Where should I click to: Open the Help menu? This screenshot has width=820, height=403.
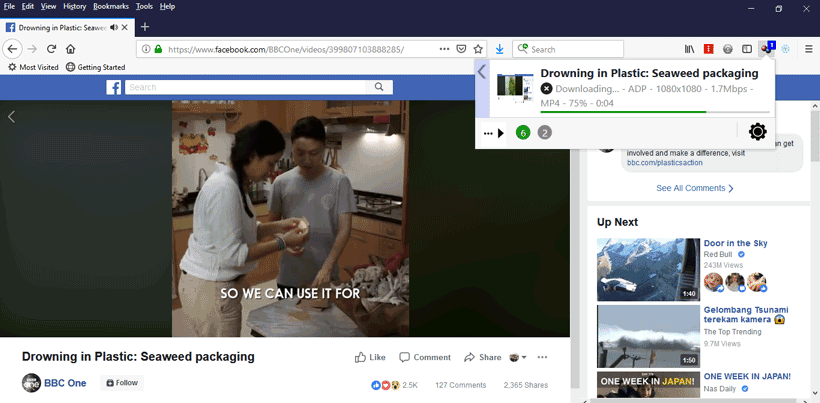click(x=167, y=7)
